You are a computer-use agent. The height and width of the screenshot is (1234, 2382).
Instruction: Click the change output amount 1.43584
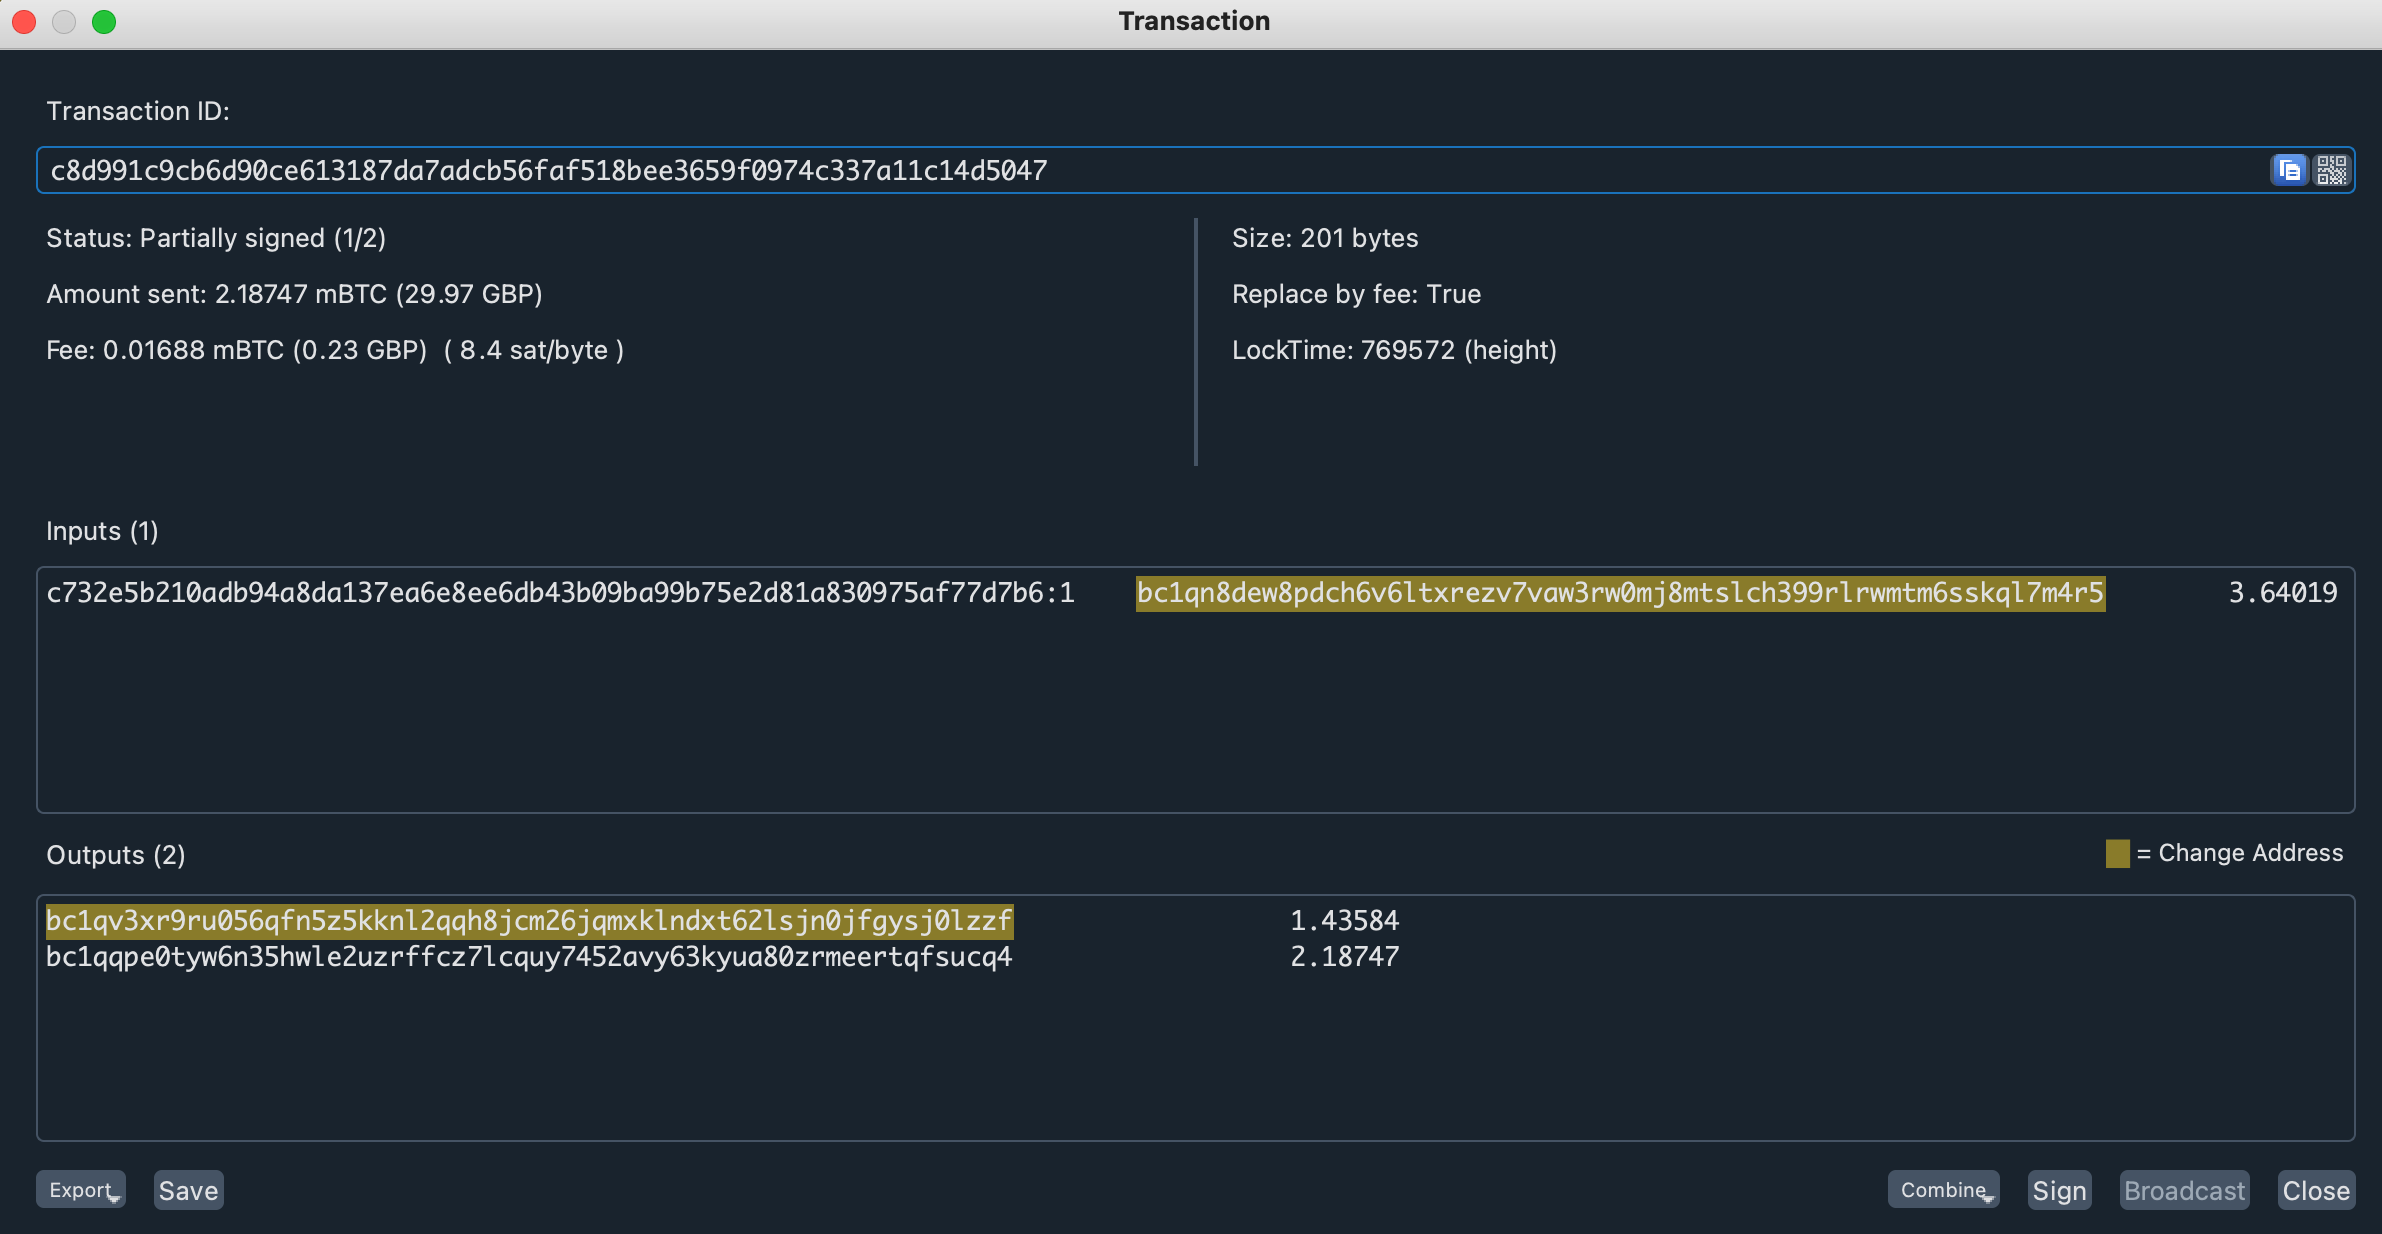1344,920
